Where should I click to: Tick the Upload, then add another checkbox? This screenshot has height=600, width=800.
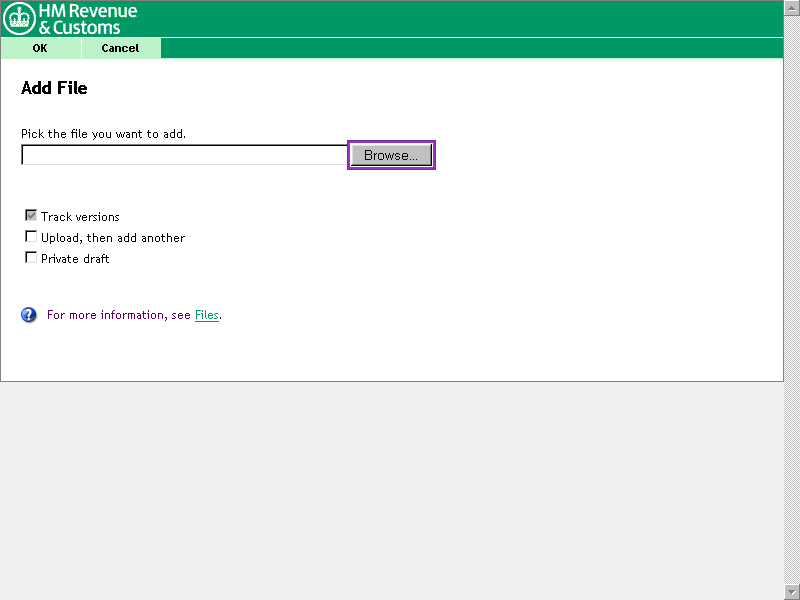(31, 237)
